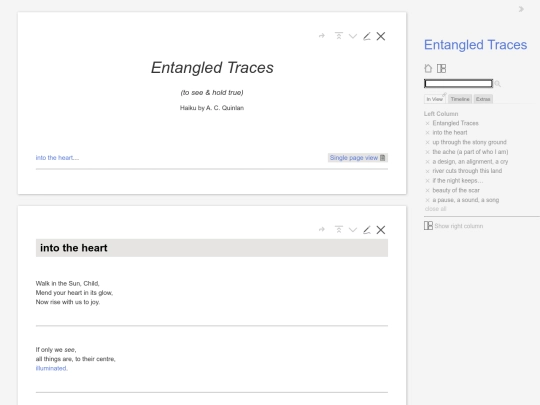Image resolution: width=540 pixels, height=405 pixels.
Task: Open 'beauty of the scar' sidebar item
Action: coord(456,190)
